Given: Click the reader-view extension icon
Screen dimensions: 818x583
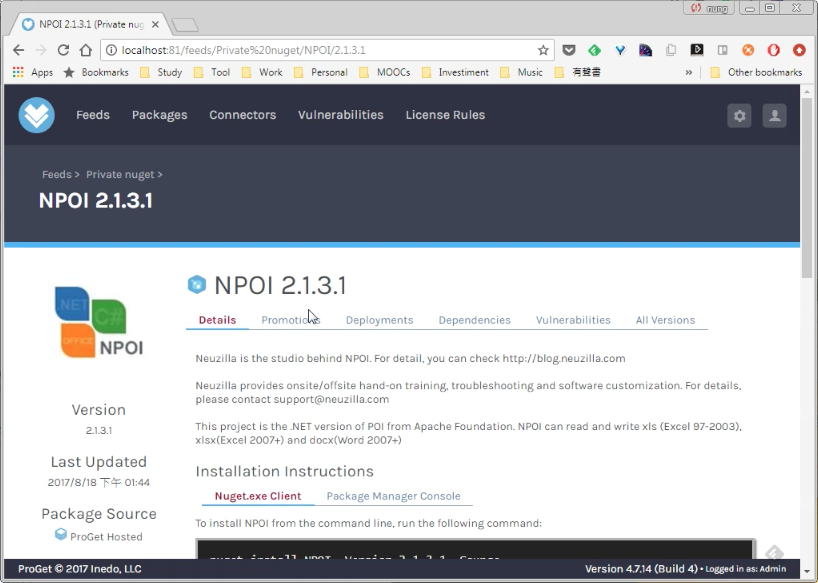Looking at the screenshot, I should (x=723, y=50).
